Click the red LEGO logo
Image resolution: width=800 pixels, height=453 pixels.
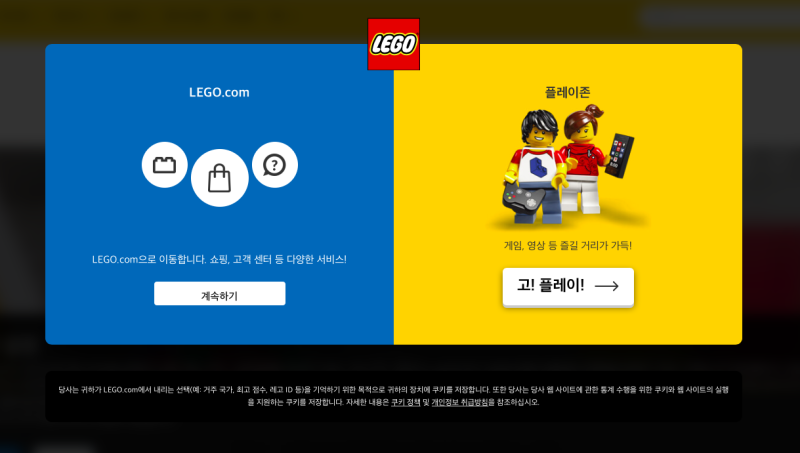pos(393,44)
